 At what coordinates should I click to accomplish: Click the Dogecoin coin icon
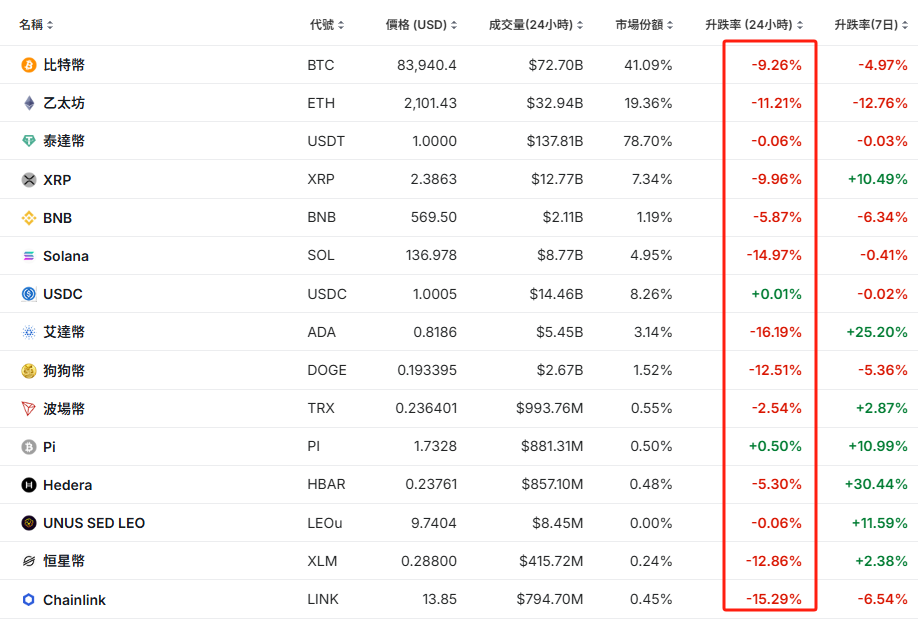[29, 371]
